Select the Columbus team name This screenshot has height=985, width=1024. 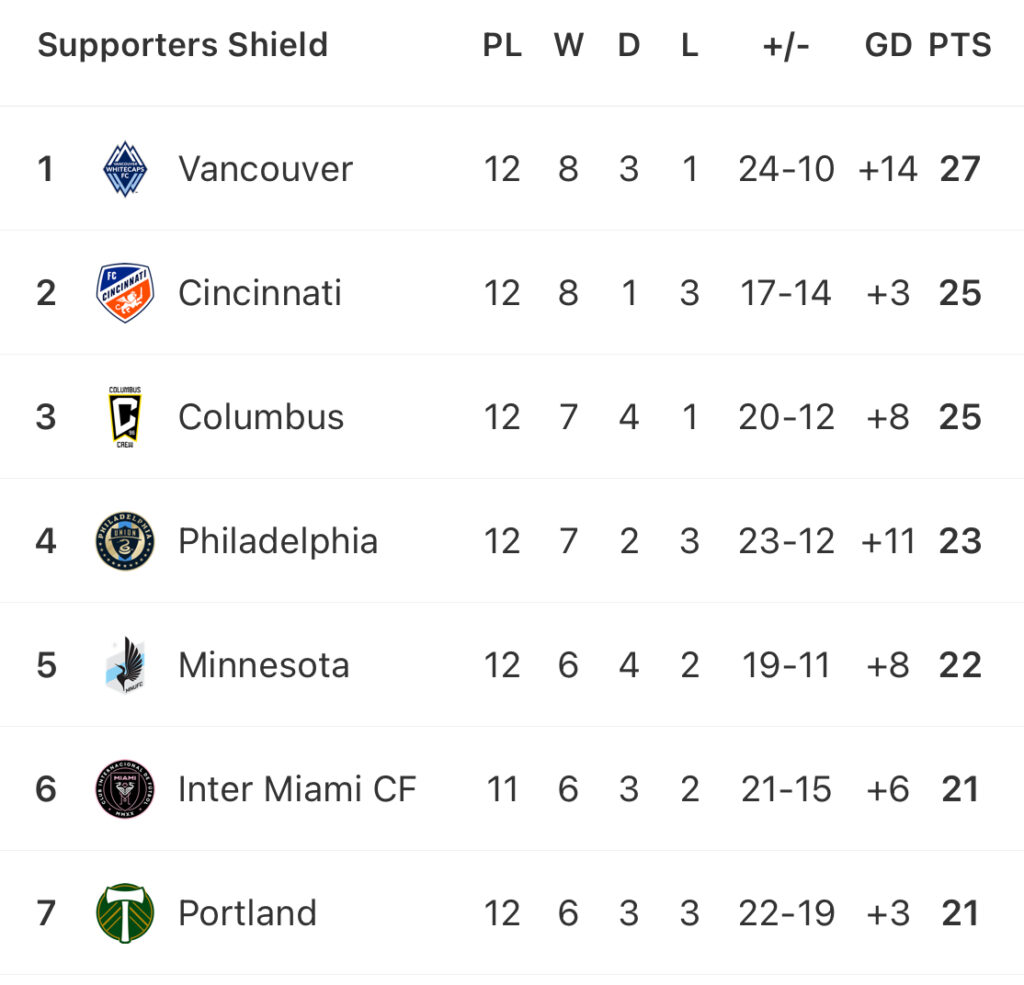point(261,417)
